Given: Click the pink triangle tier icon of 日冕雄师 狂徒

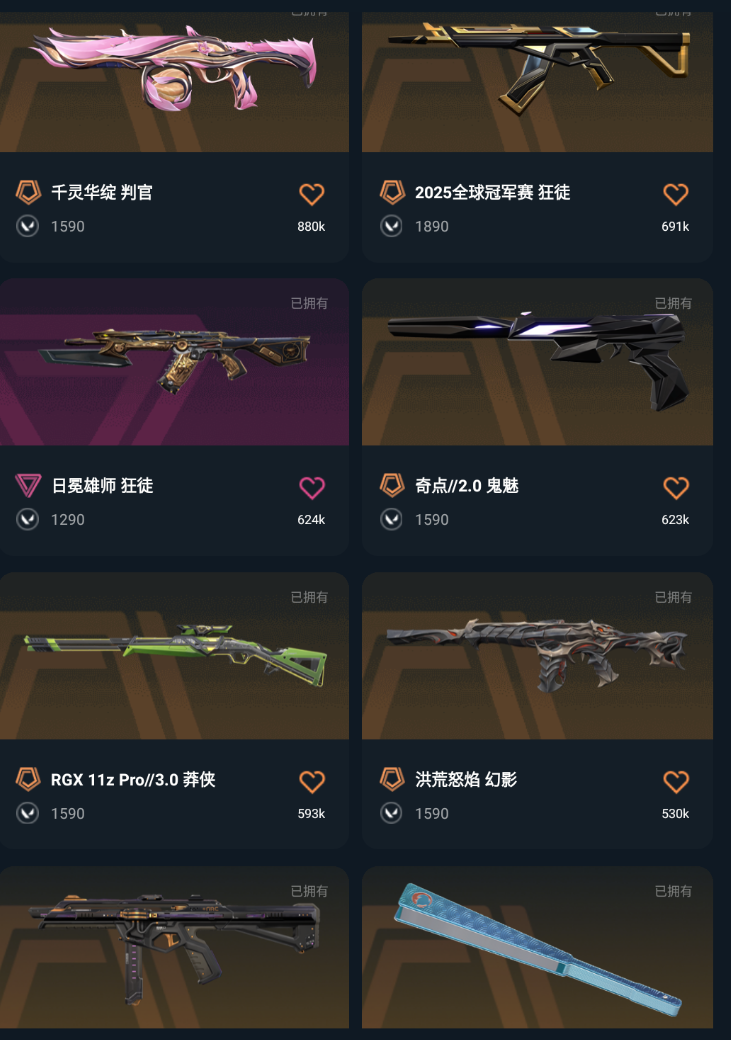Looking at the screenshot, I should pos(28,486).
